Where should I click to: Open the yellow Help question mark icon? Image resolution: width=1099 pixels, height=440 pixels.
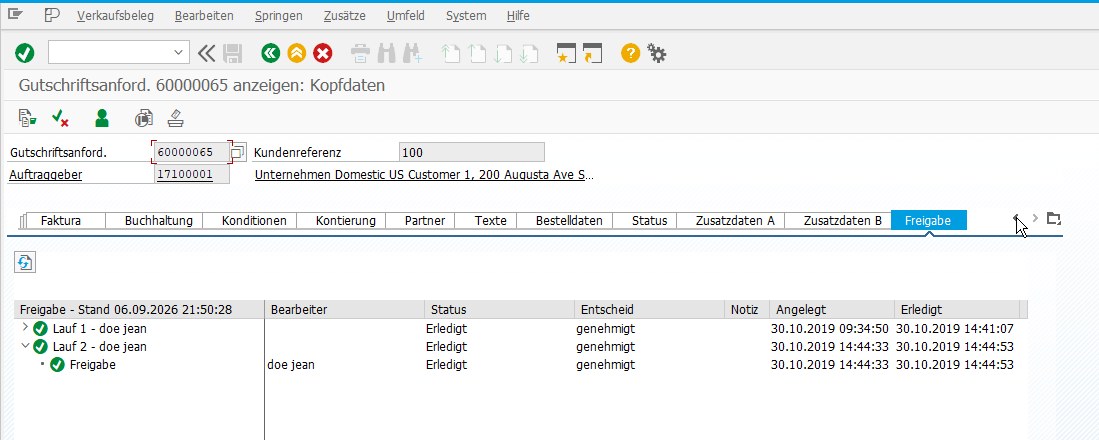(x=631, y=53)
